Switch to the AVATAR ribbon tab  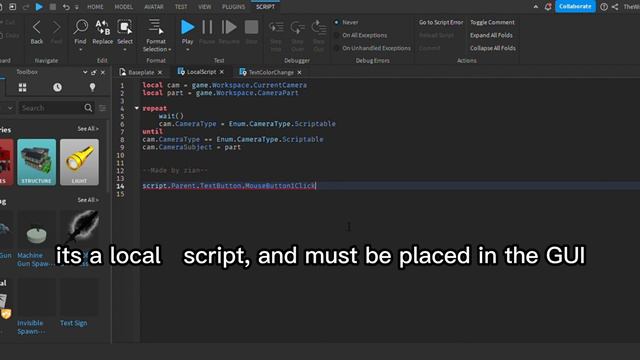[153, 7]
